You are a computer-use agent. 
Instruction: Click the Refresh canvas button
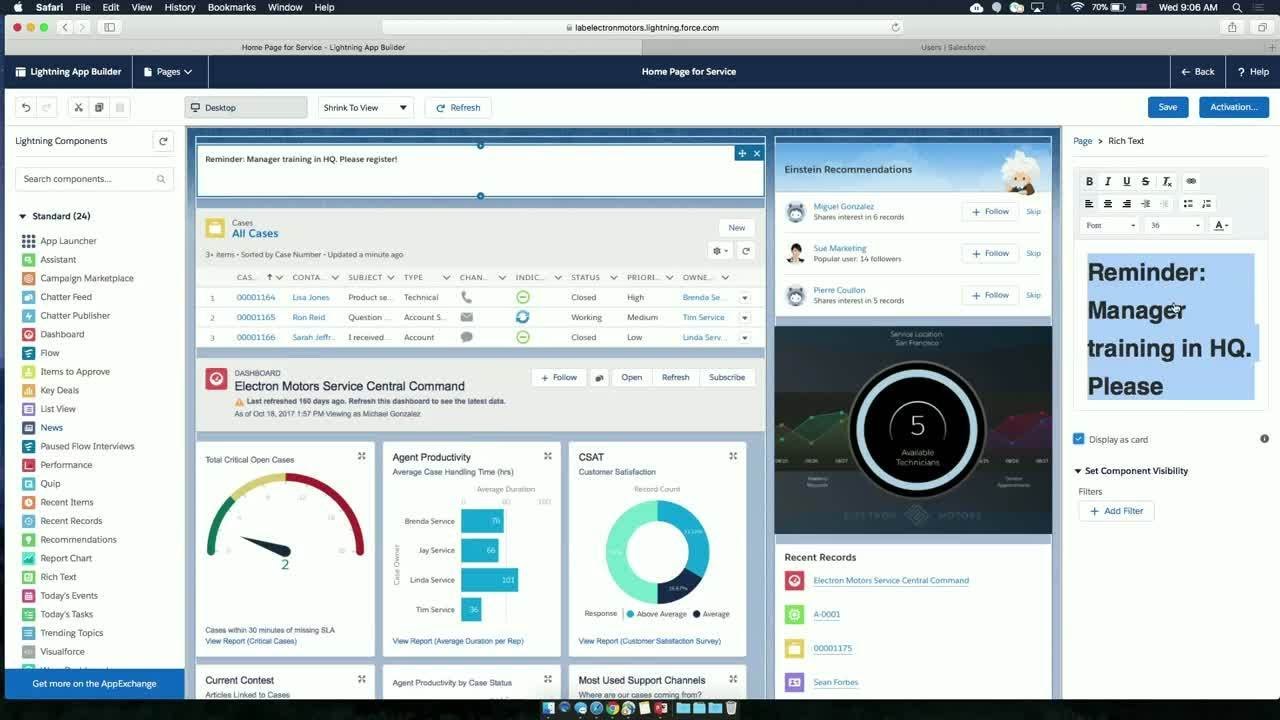coord(458,107)
